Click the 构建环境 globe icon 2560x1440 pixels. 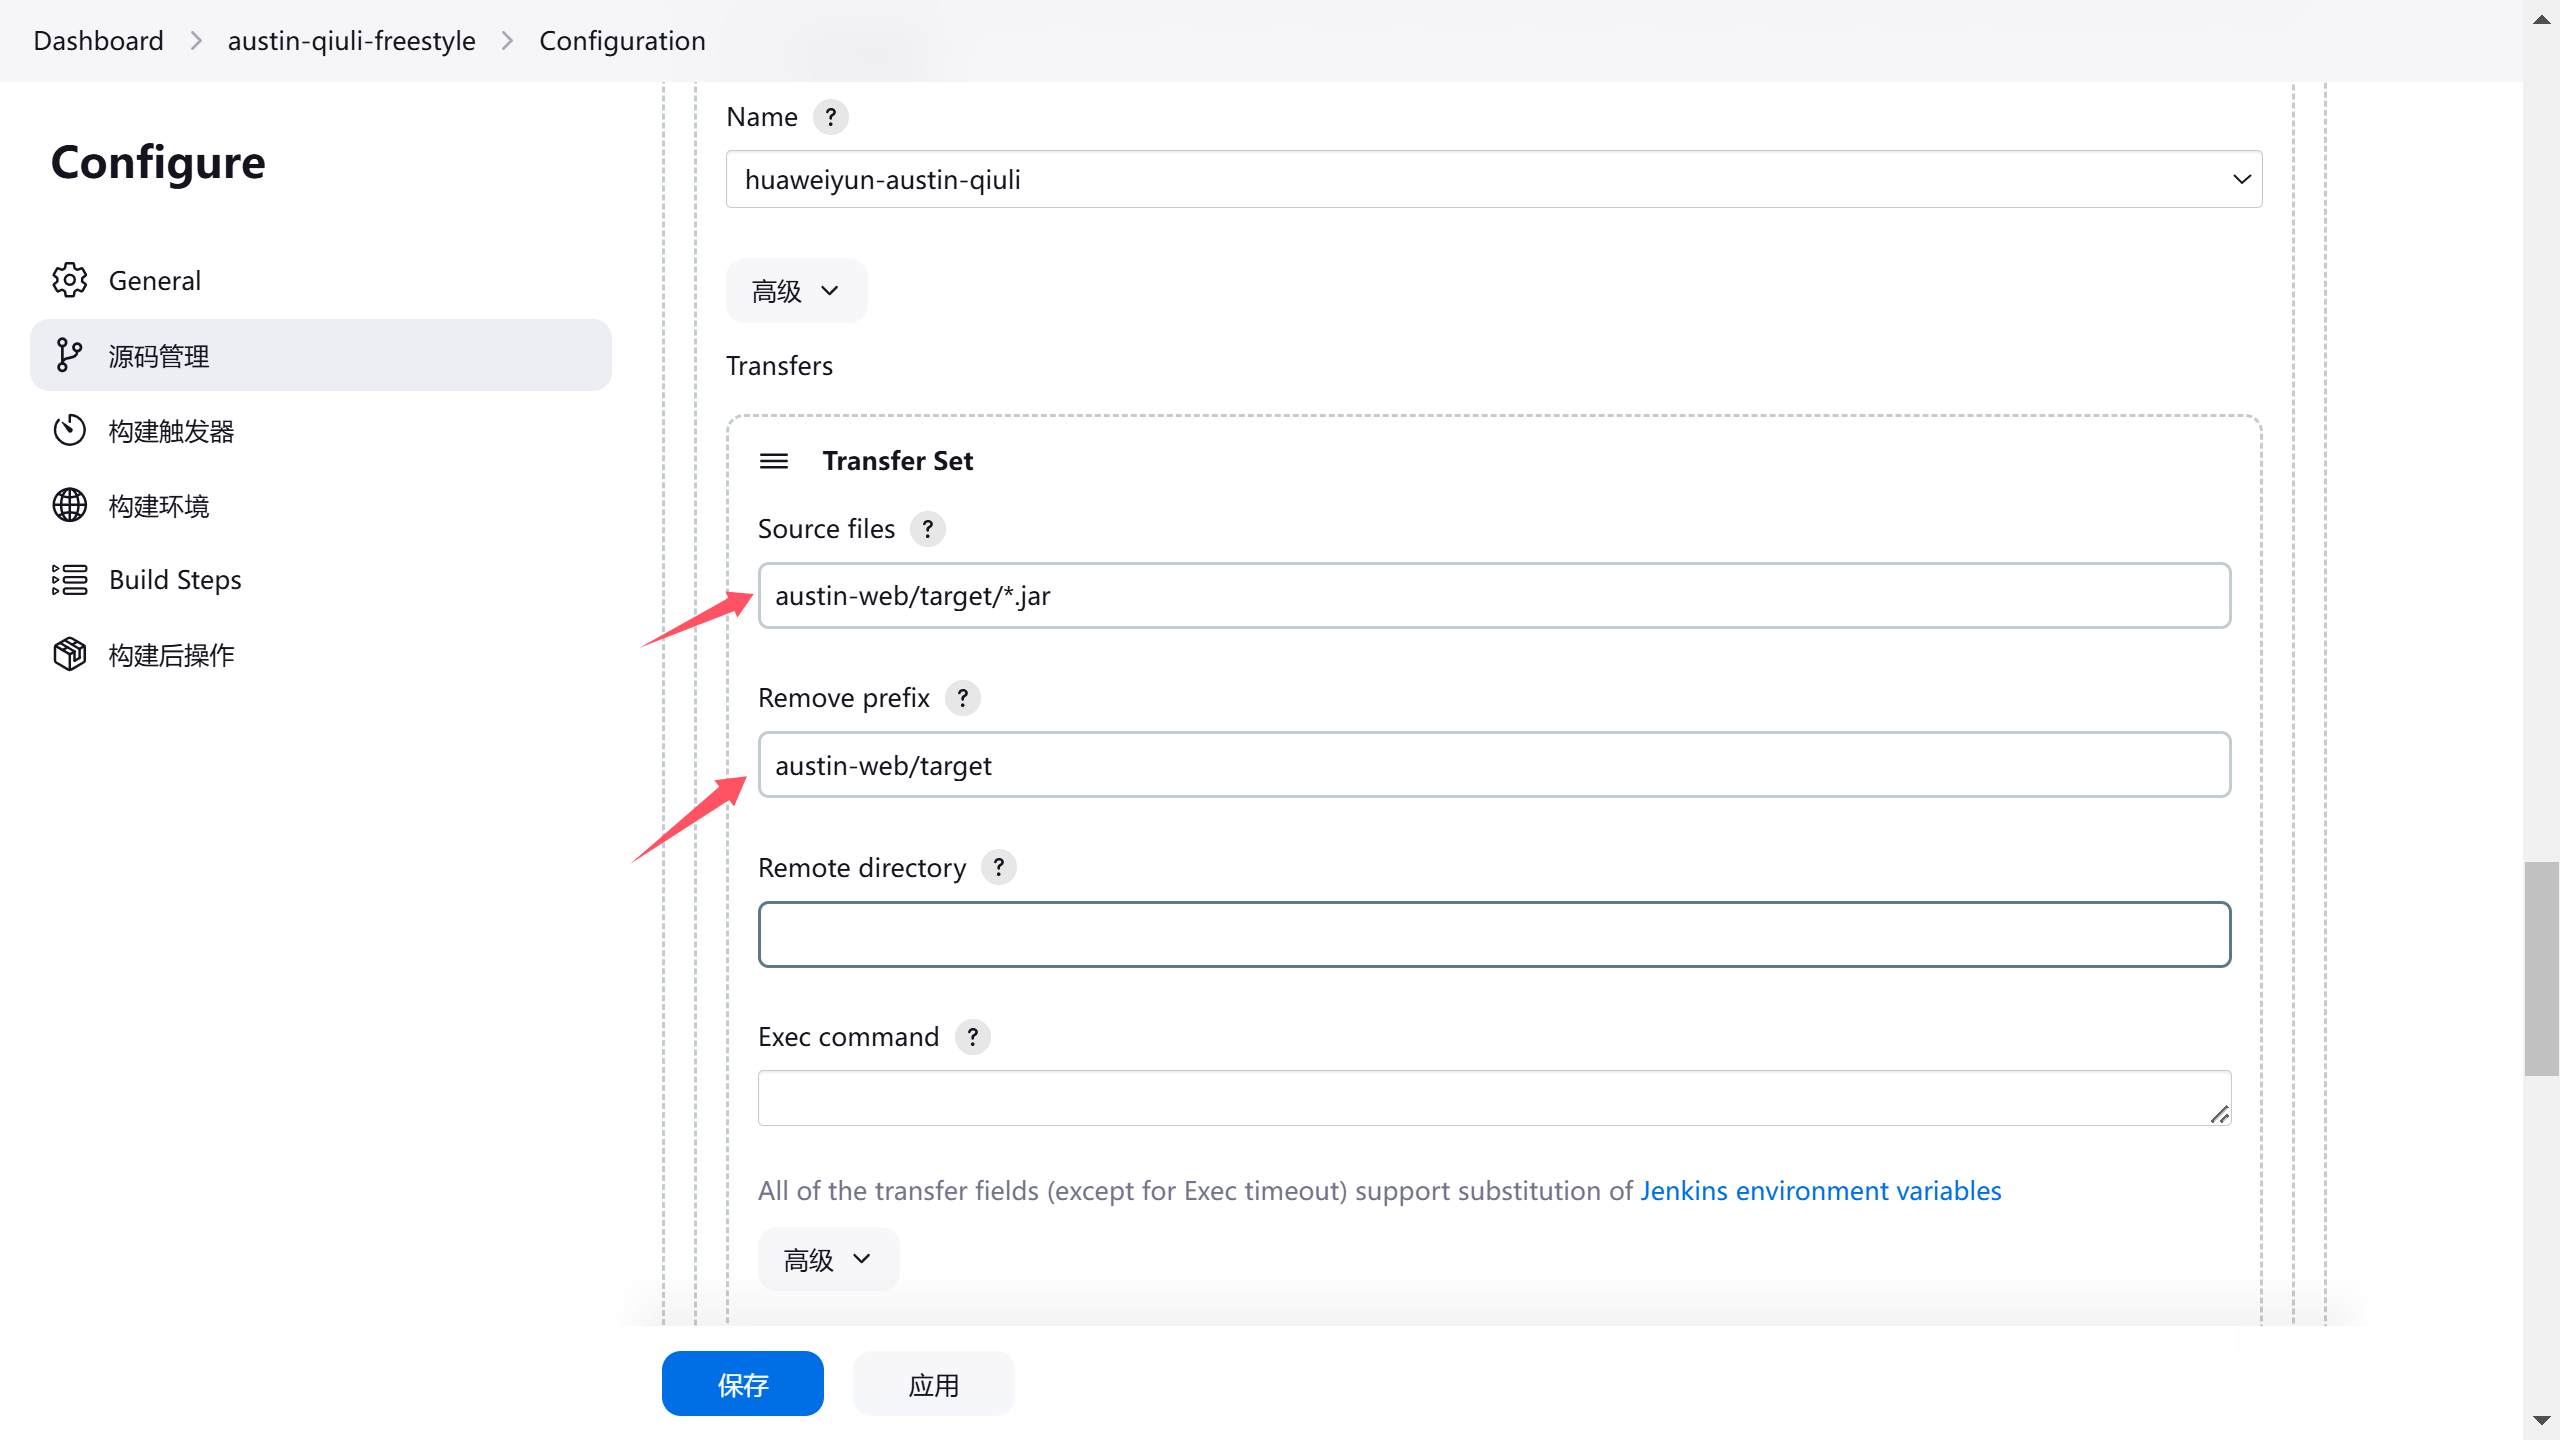pos(69,506)
